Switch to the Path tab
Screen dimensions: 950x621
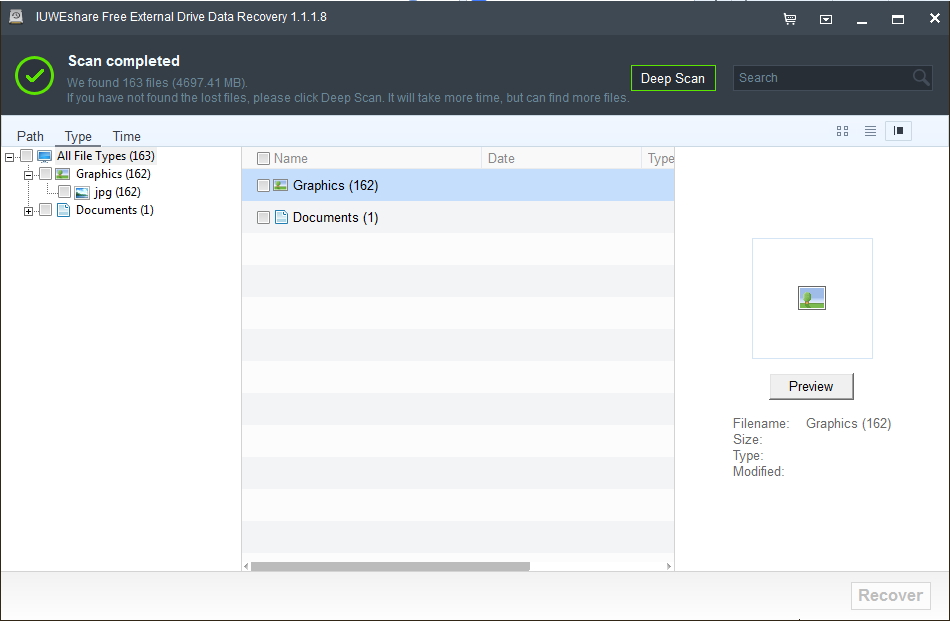[30, 136]
